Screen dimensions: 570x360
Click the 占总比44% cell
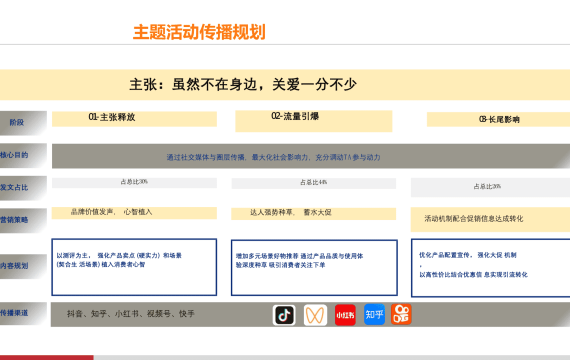coord(313,183)
